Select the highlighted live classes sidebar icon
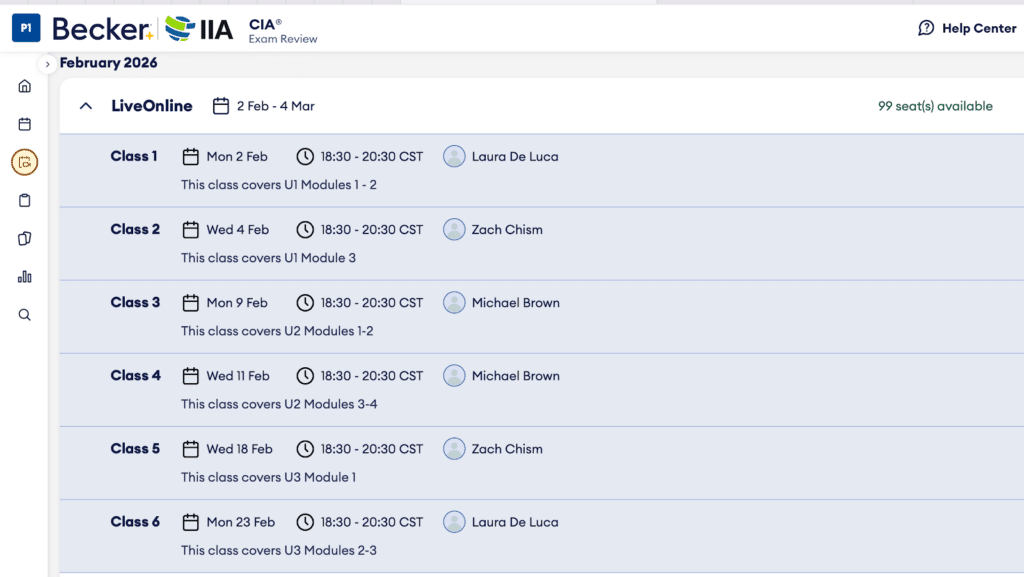The height and width of the screenshot is (577, 1024). (25, 162)
